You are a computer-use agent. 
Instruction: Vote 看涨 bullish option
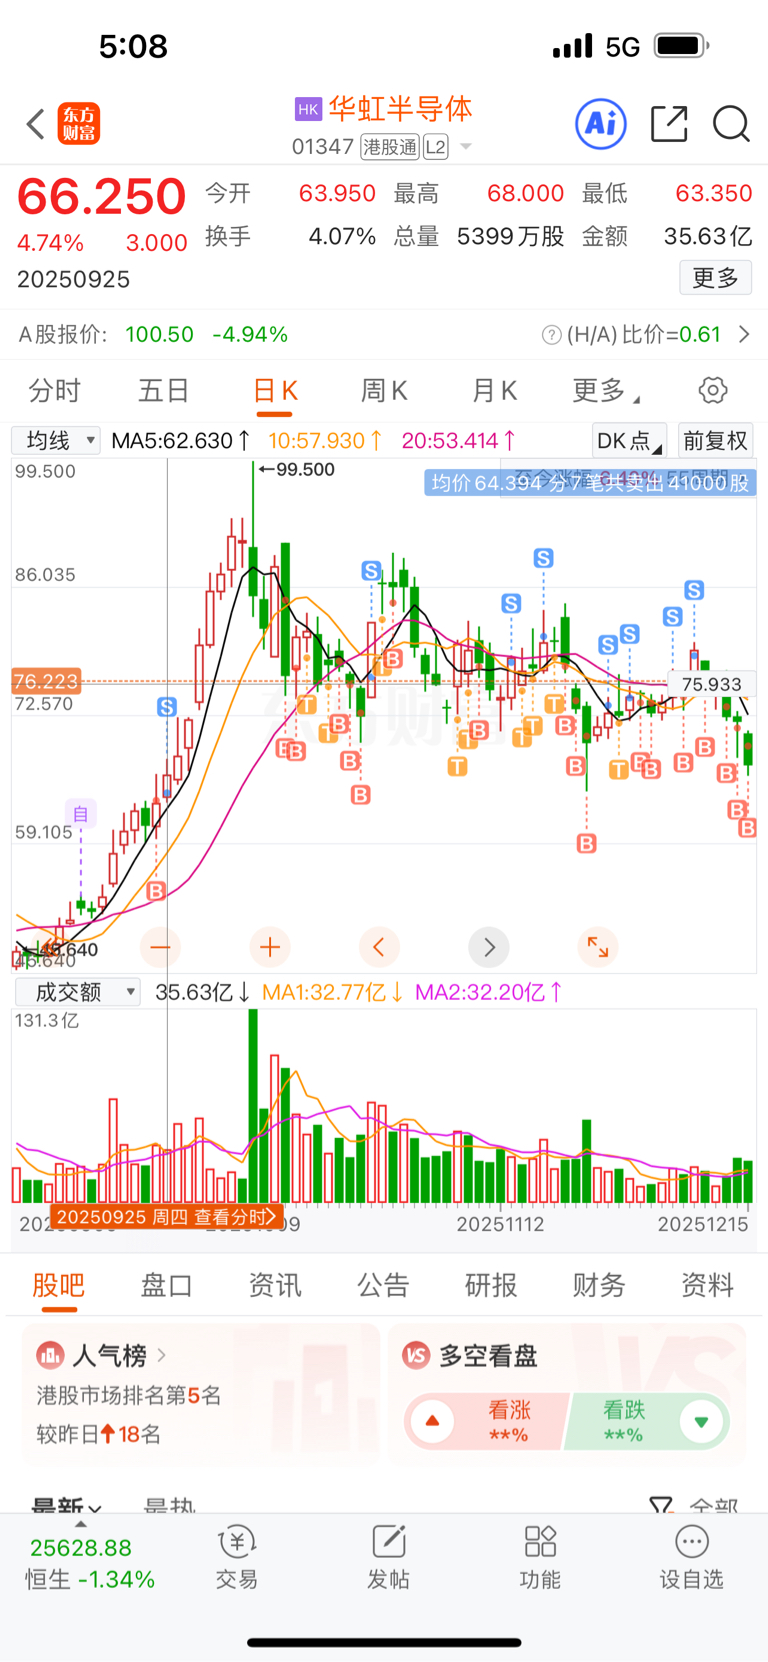(x=486, y=1421)
